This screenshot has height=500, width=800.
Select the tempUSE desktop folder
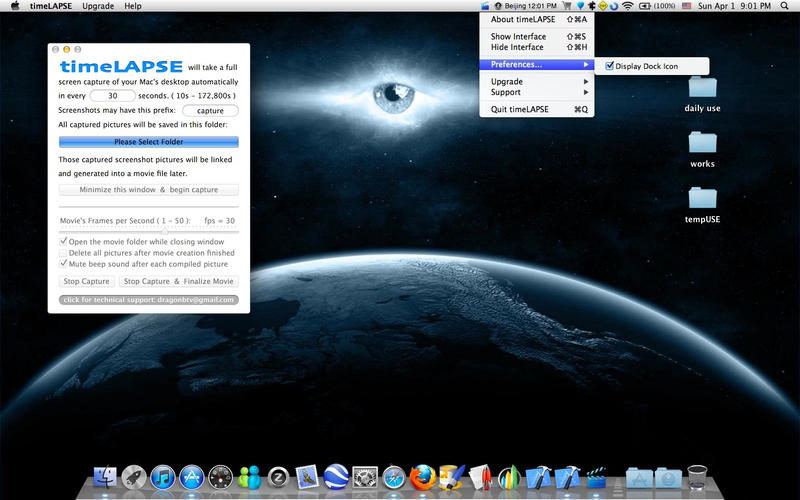point(702,205)
